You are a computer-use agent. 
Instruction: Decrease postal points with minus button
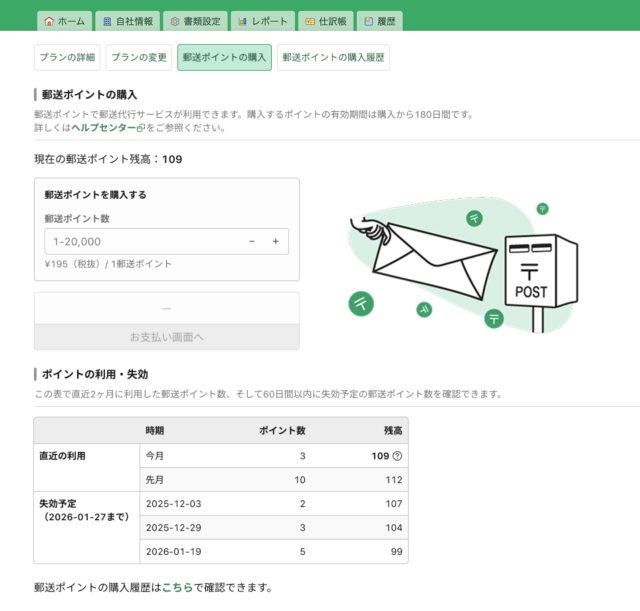coord(252,241)
